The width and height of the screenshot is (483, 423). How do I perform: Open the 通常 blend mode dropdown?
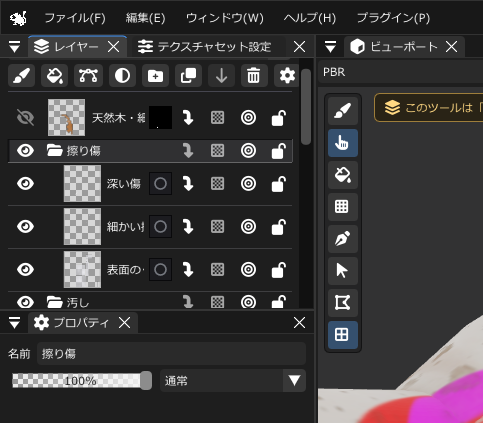233,380
